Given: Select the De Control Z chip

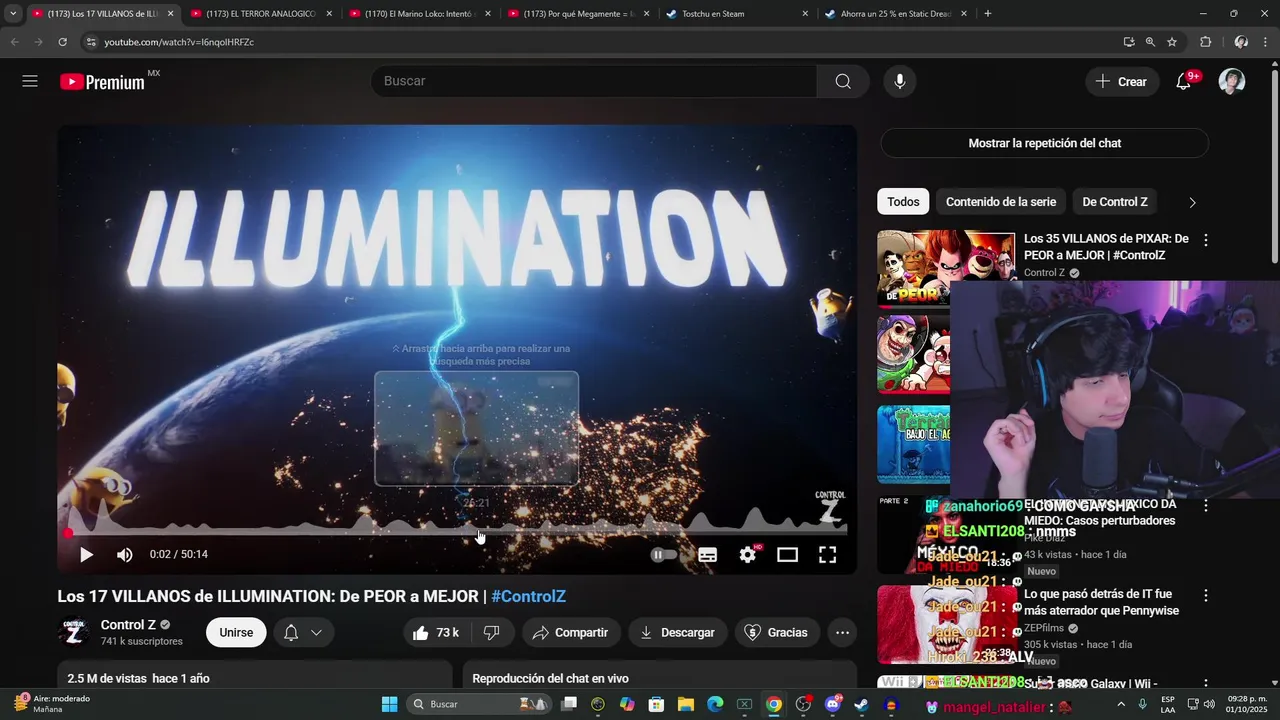Looking at the screenshot, I should coord(1115,202).
